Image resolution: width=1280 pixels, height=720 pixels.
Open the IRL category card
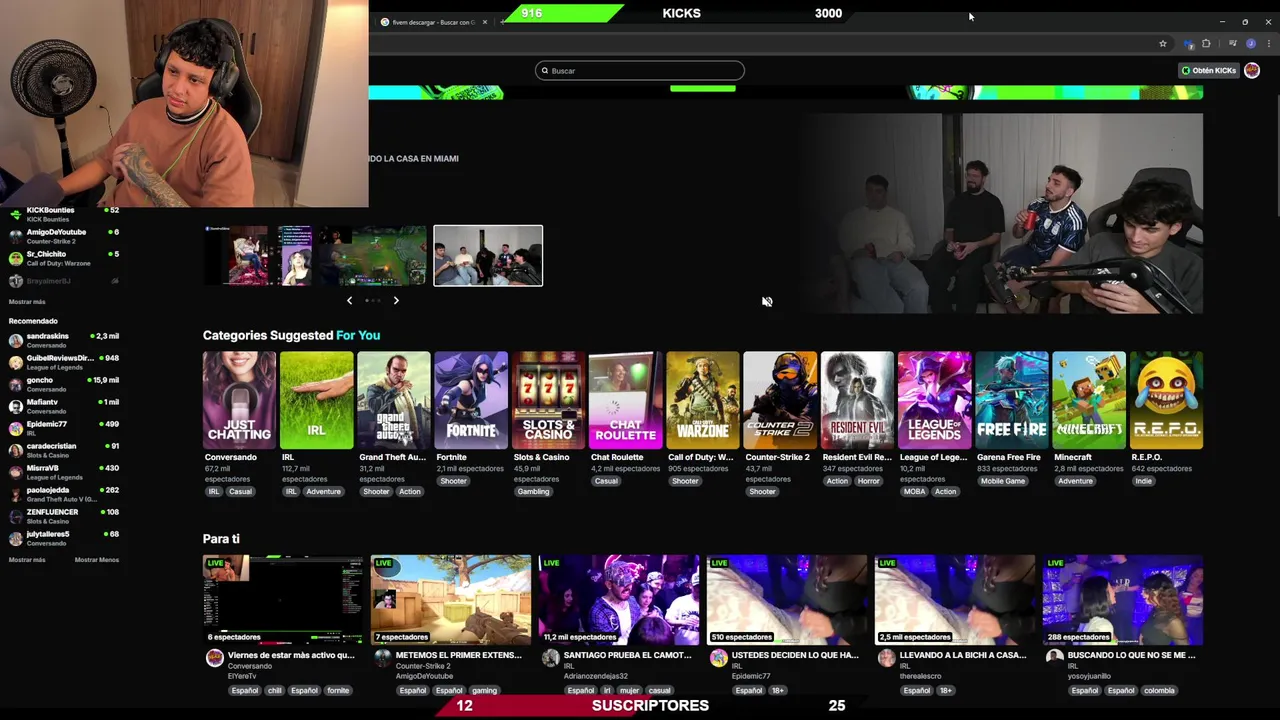click(x=316, y=400)
